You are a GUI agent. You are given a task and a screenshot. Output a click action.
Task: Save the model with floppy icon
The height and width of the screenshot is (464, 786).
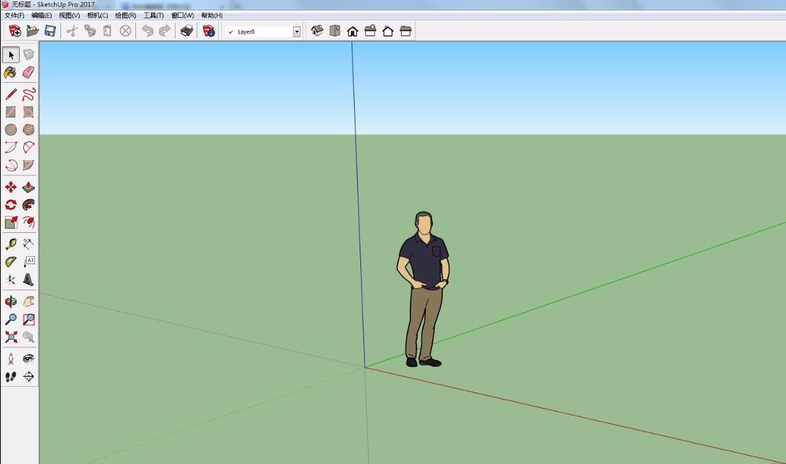(x=50, y=31)
